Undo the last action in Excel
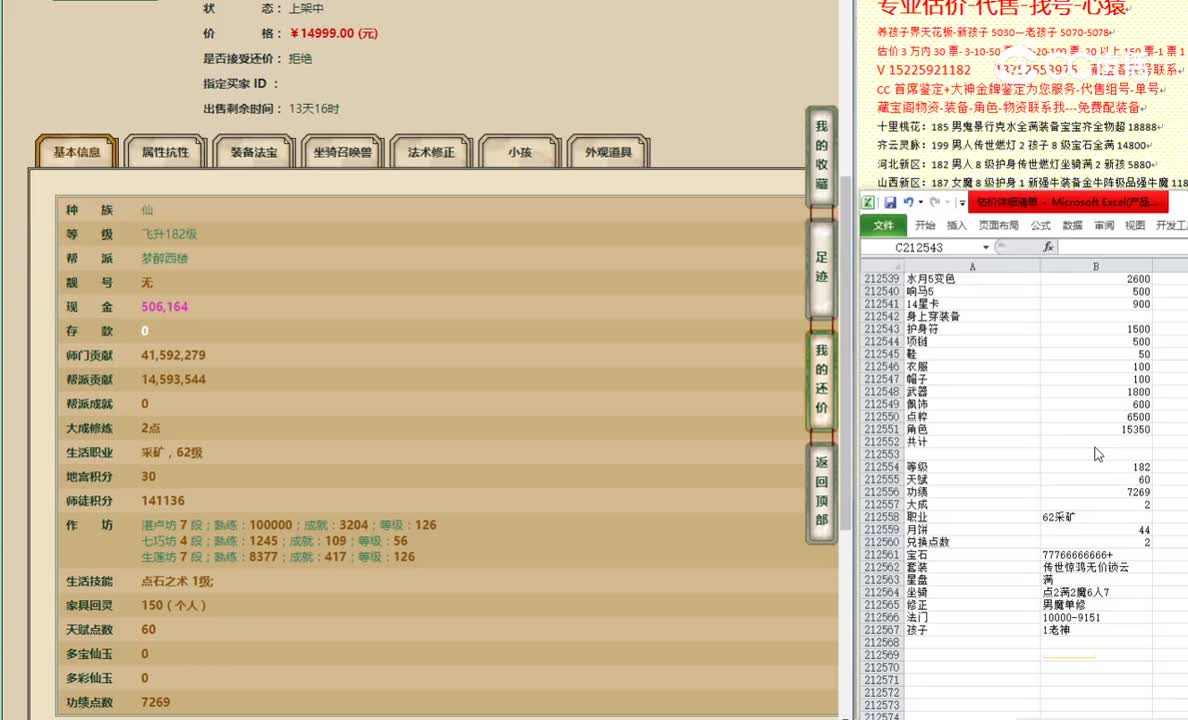Image resolution: width=1188 pixels, height=720 pixels. [908, 202]
